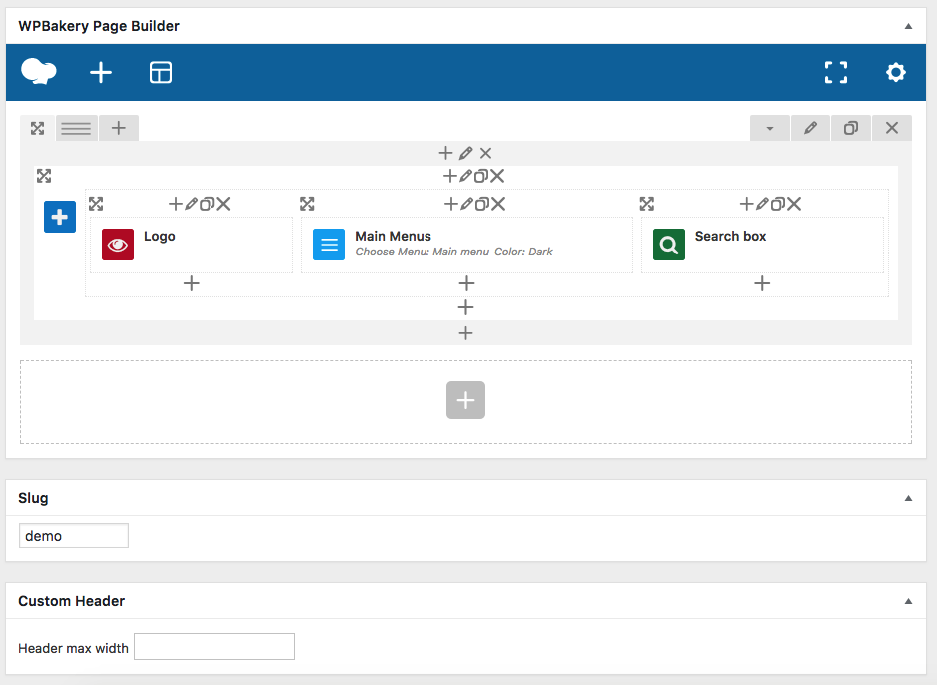Delete the Logo column
The width and height of the screenshot is (937, 685).
(223, 204)
